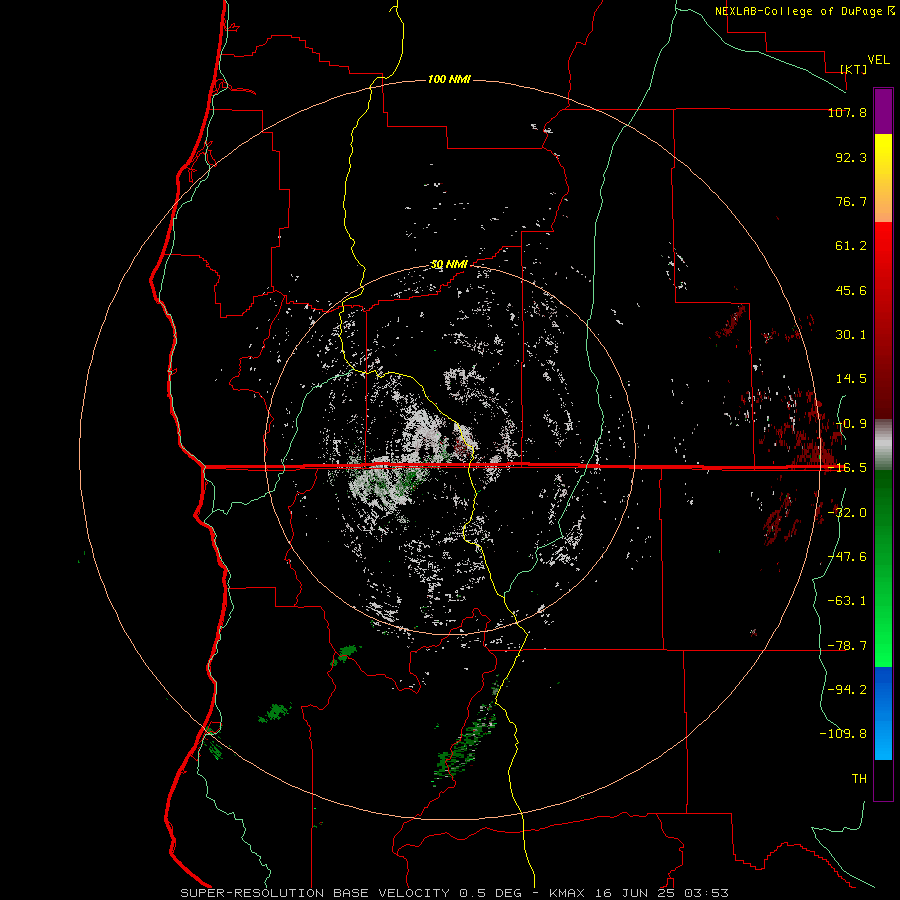Click the 100 NMI range ring label
Image resolution: width=900 pixels, height=900 pixels.
(x=449, y=79)
